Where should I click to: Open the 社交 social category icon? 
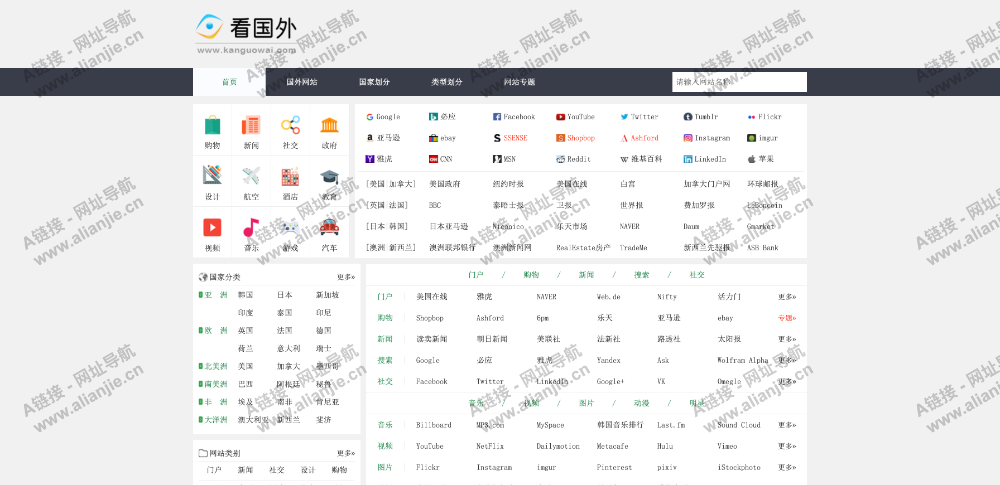pyautogui.click(x=290, y=125)
